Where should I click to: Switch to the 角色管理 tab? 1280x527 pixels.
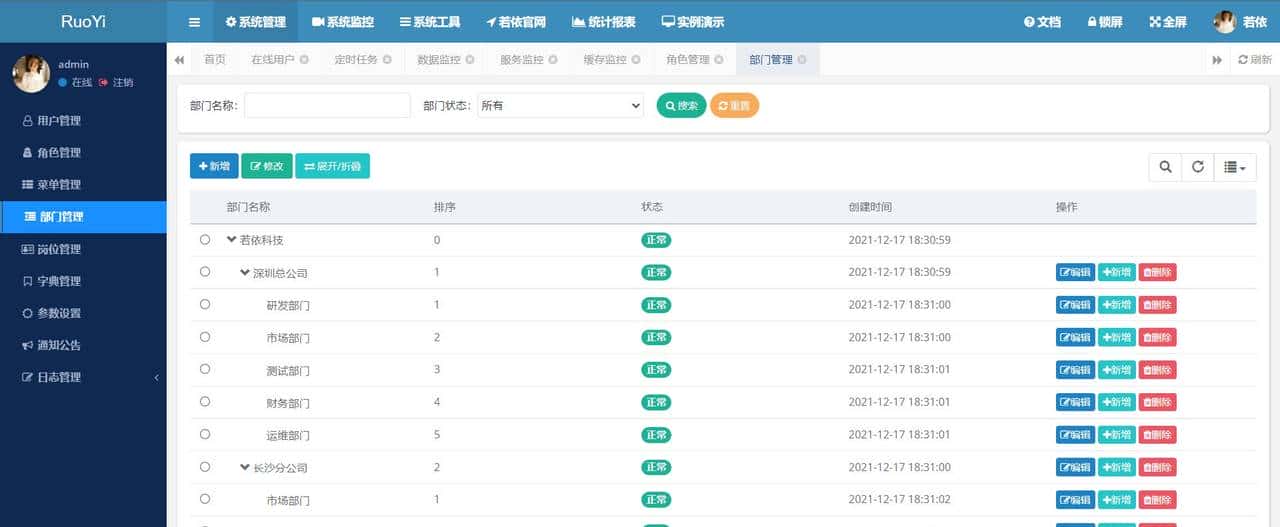tap(688, 60)
